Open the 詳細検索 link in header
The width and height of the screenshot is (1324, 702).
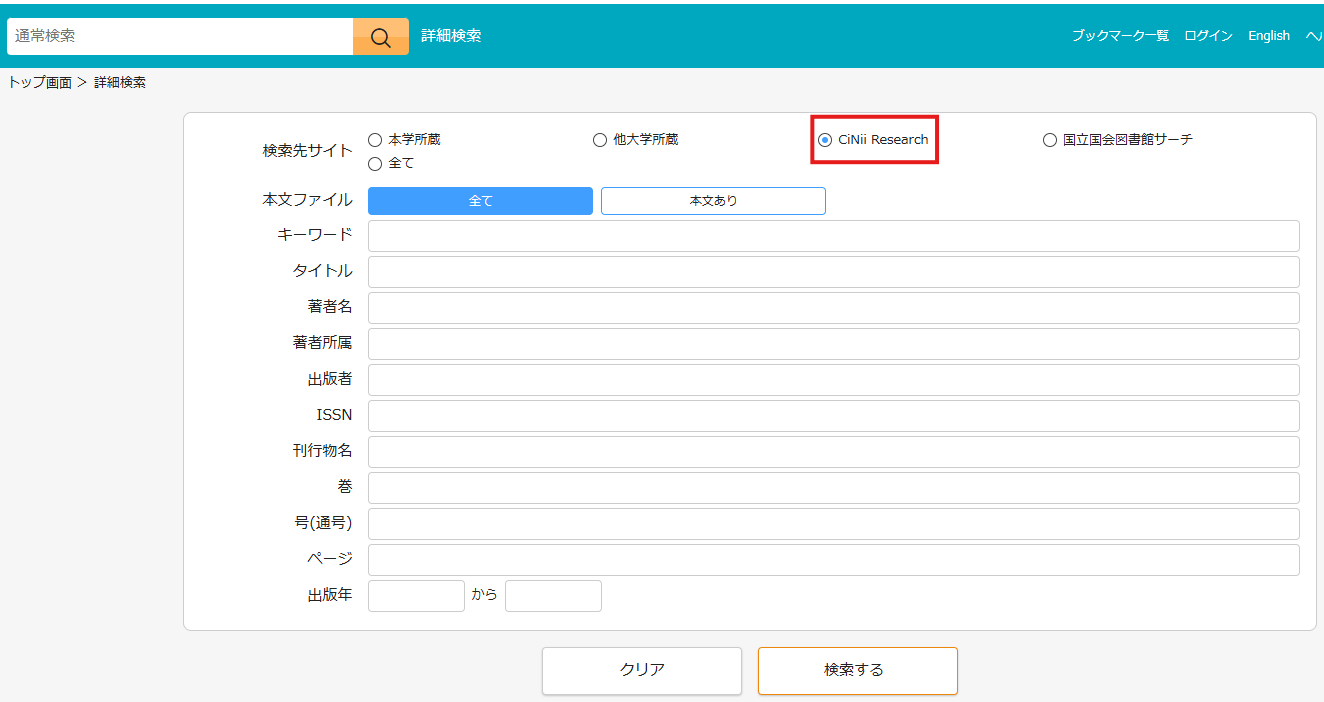click(451, 36)
